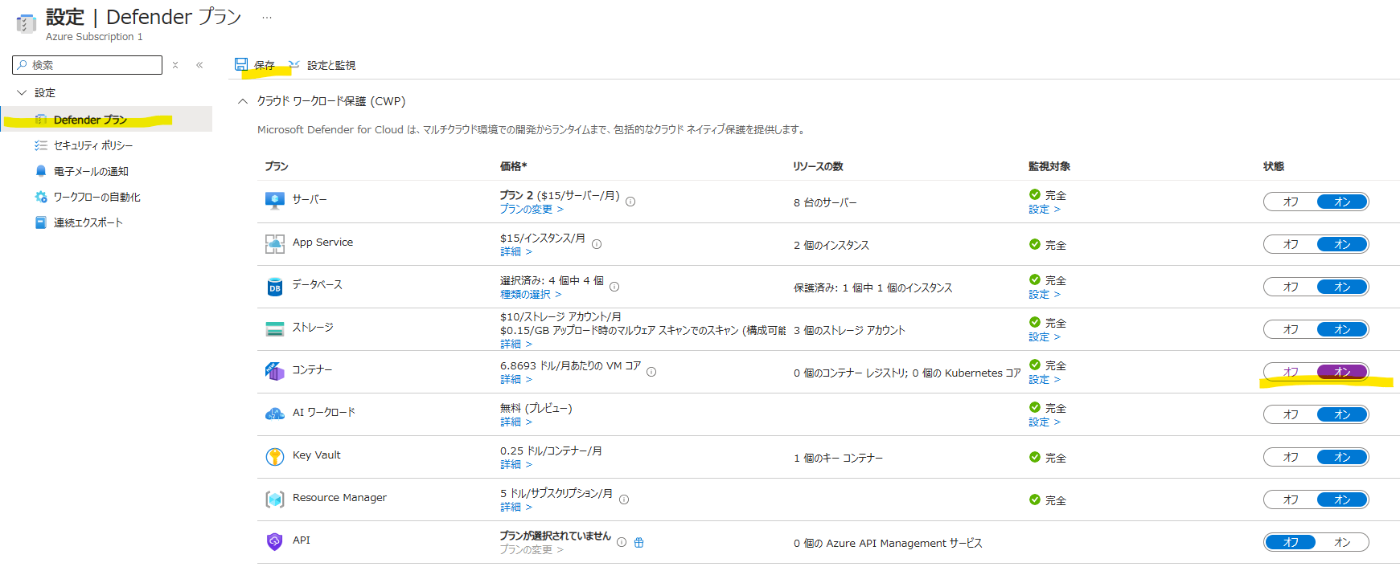Click the gift icon in API row

[x=638, y=542]
